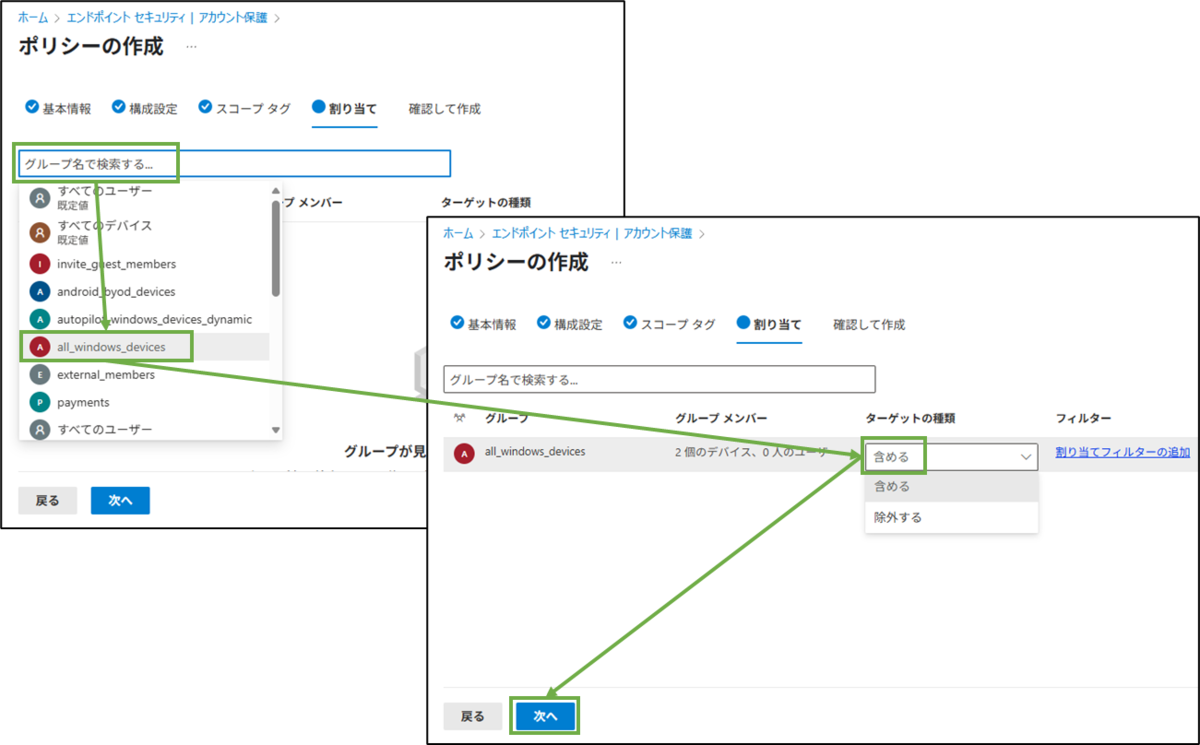Open the ターゲットの種類 dropdown showing 含める

951,456
